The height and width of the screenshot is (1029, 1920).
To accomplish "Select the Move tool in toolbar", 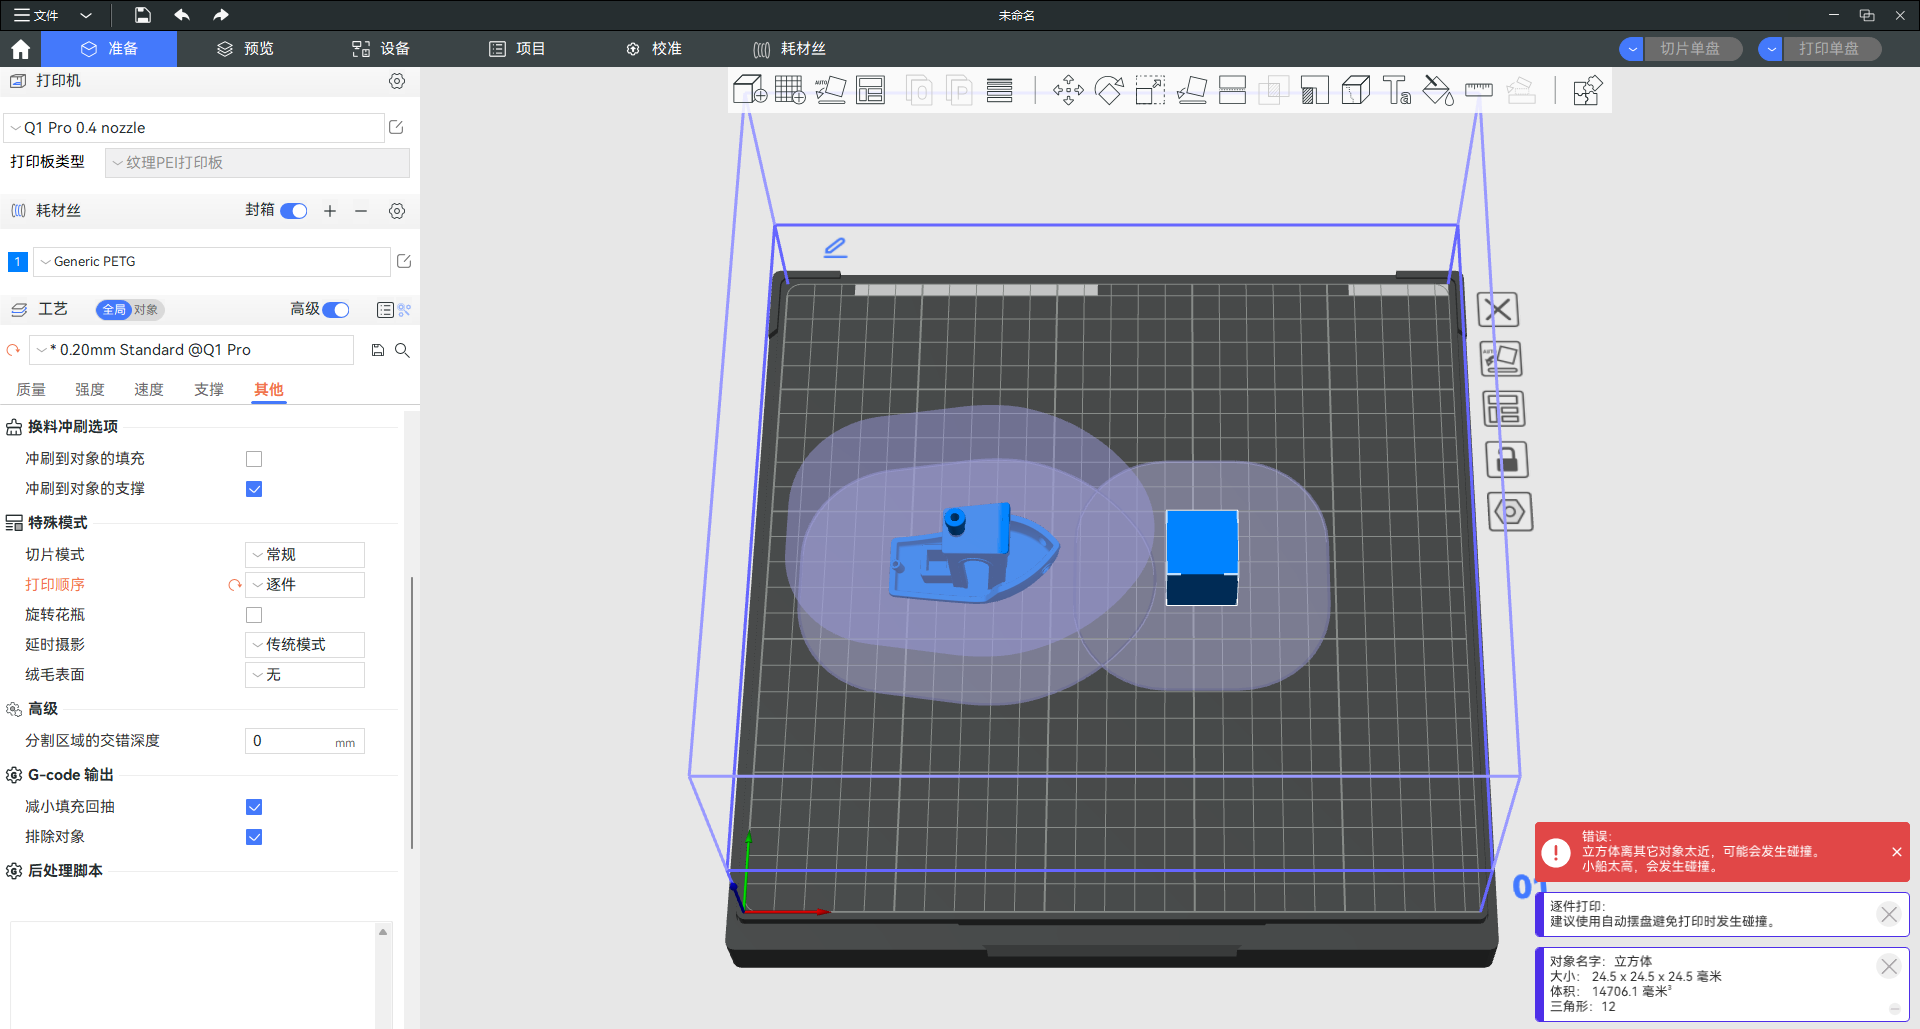I will (1068, 91).
